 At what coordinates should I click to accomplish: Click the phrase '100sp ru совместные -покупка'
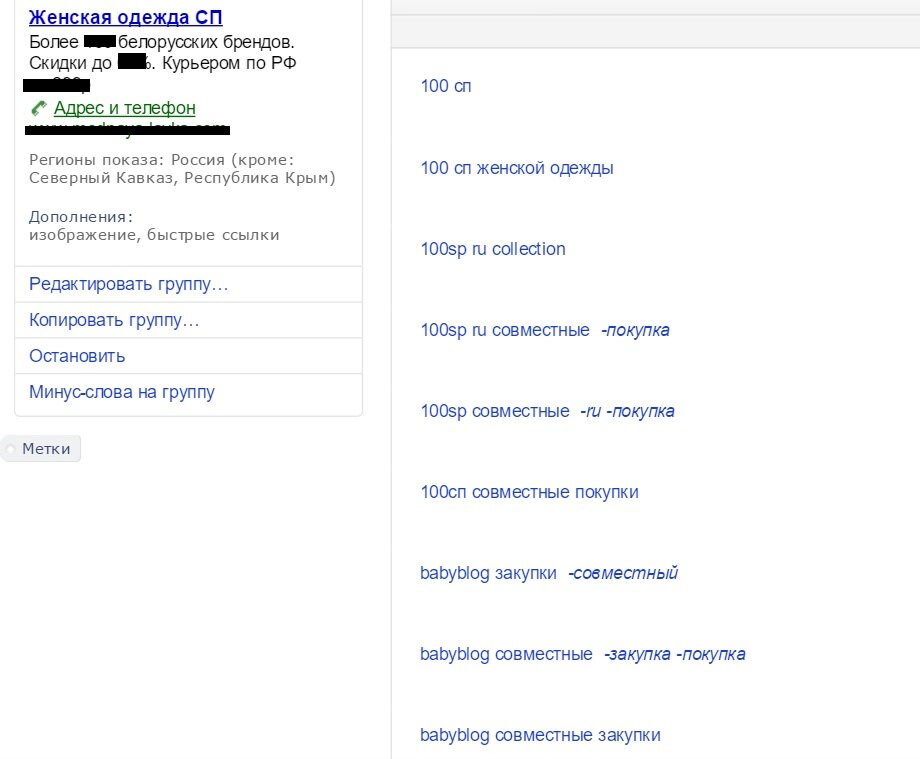(x=545, y=330)
